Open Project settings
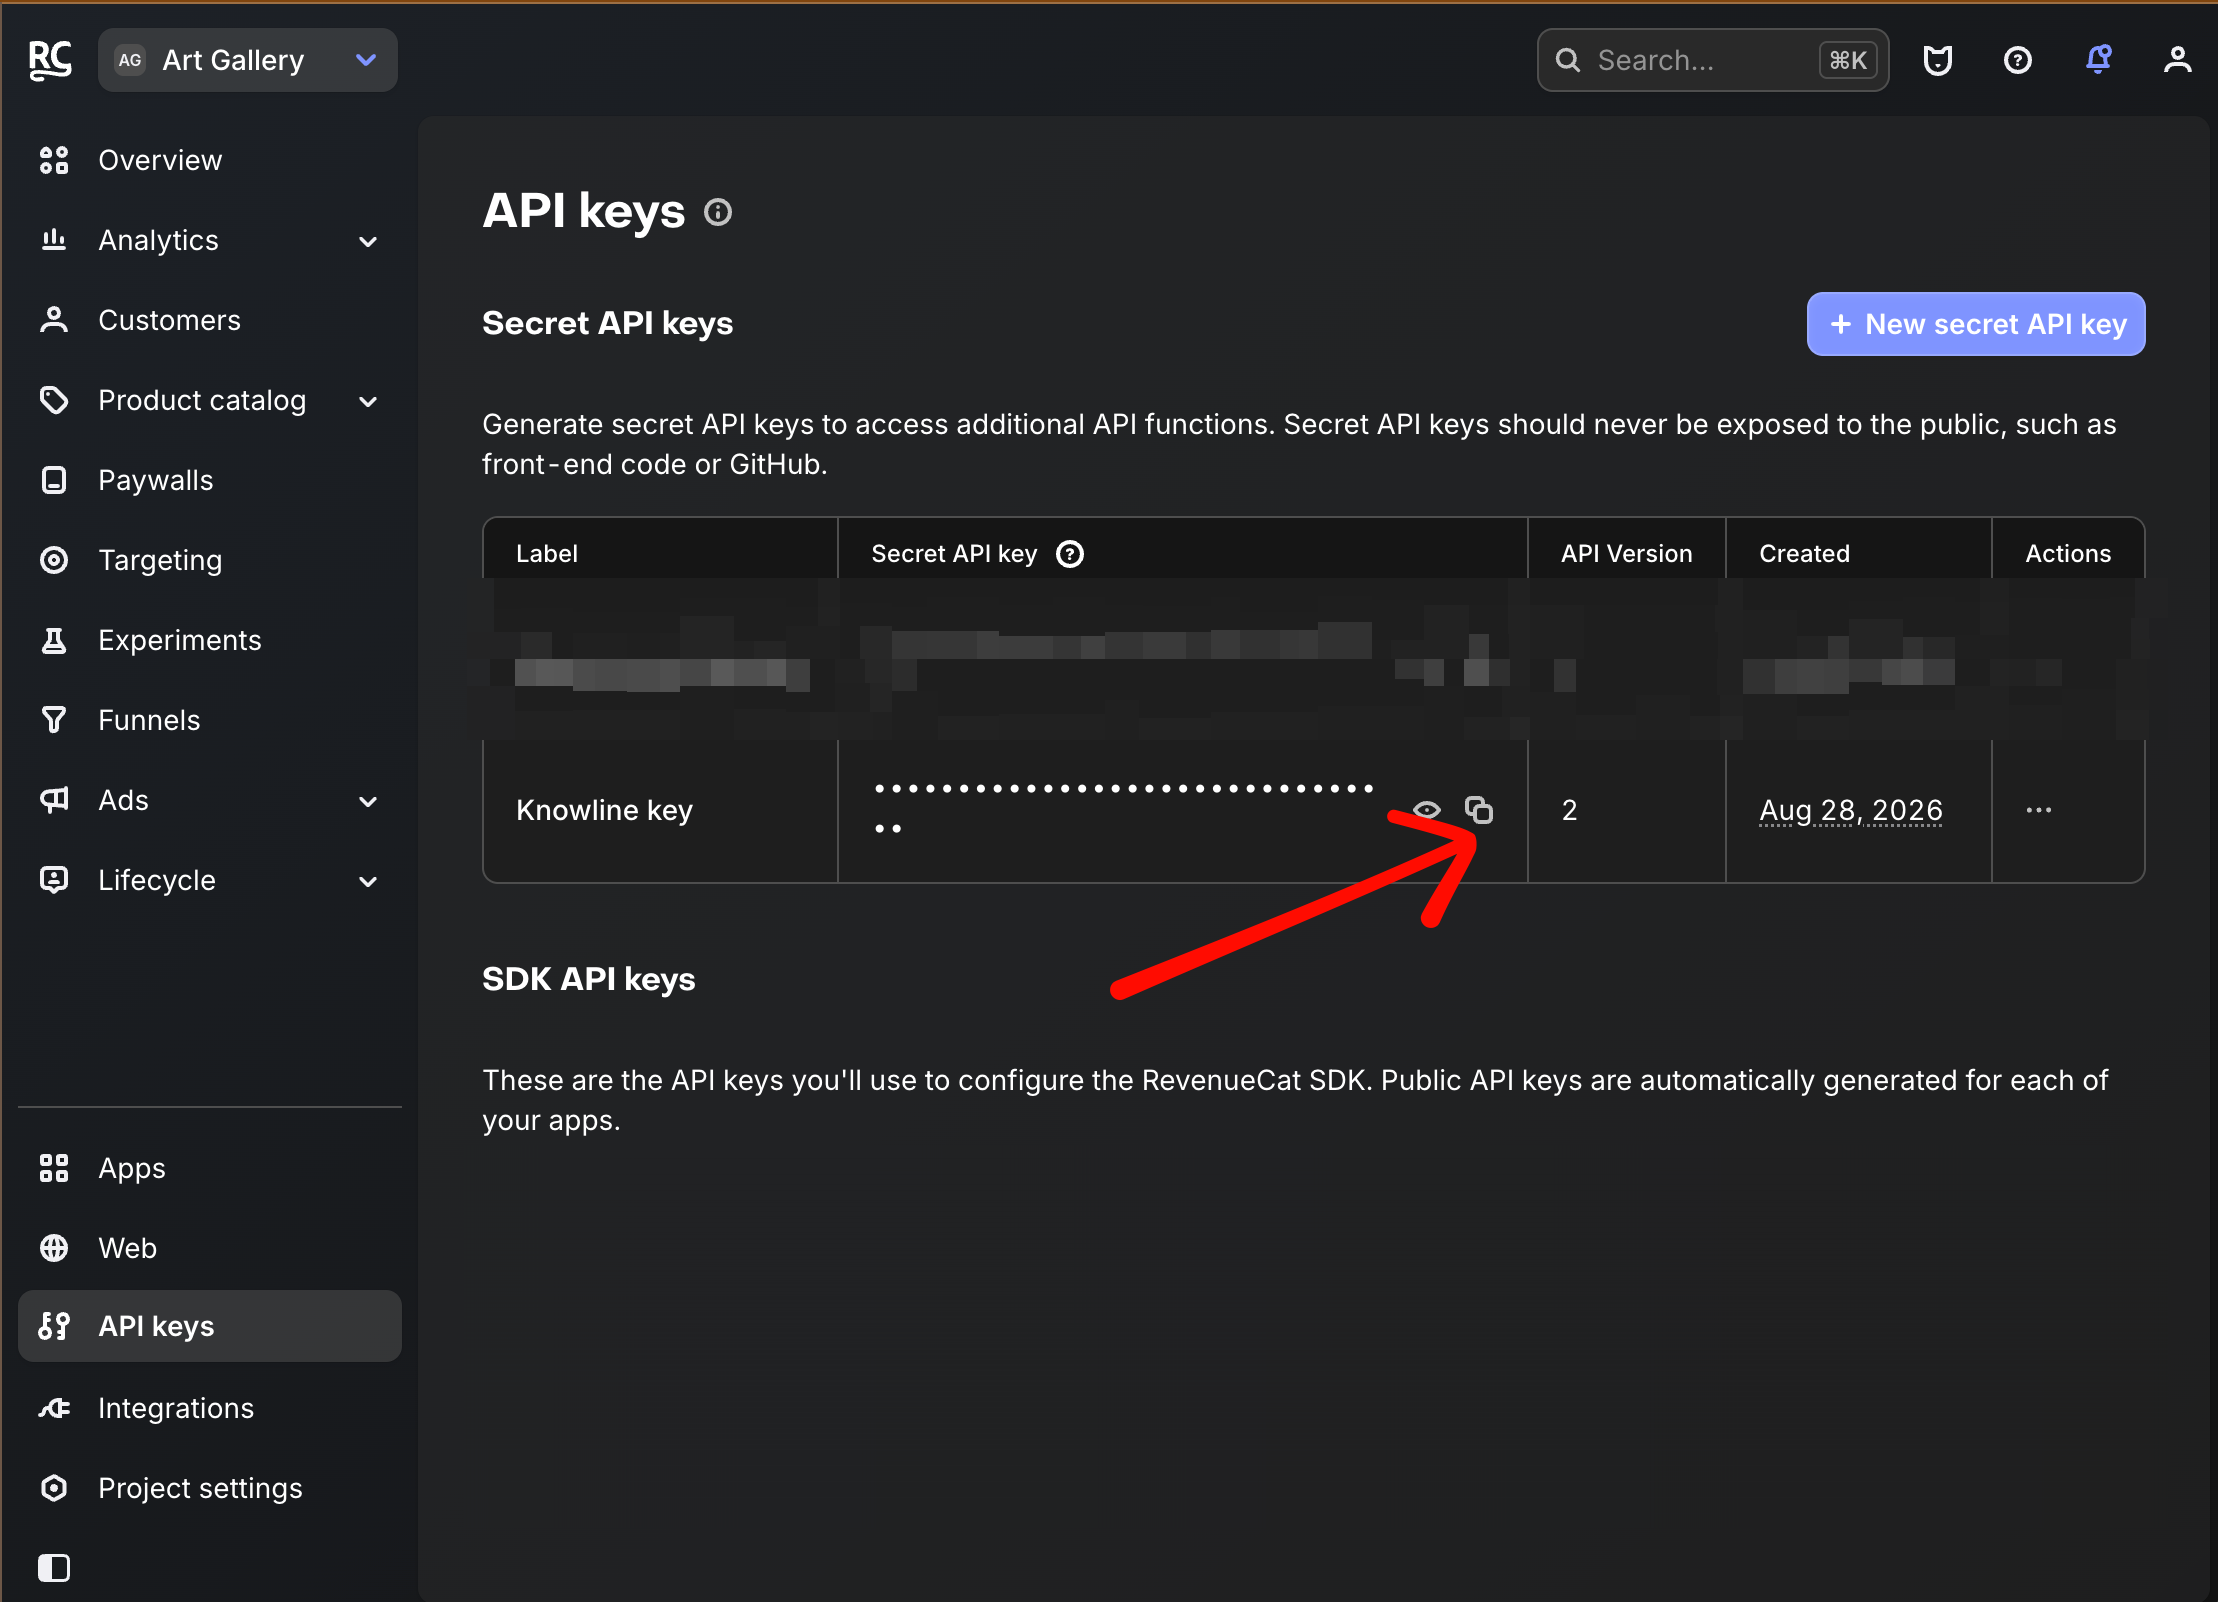 pyautogui.click(x=210, y=1488)
